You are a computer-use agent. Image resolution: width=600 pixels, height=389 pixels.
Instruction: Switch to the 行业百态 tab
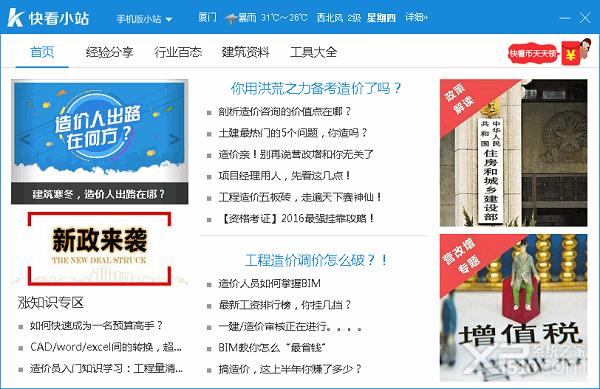pyautogui.click(x=178, y=52)
